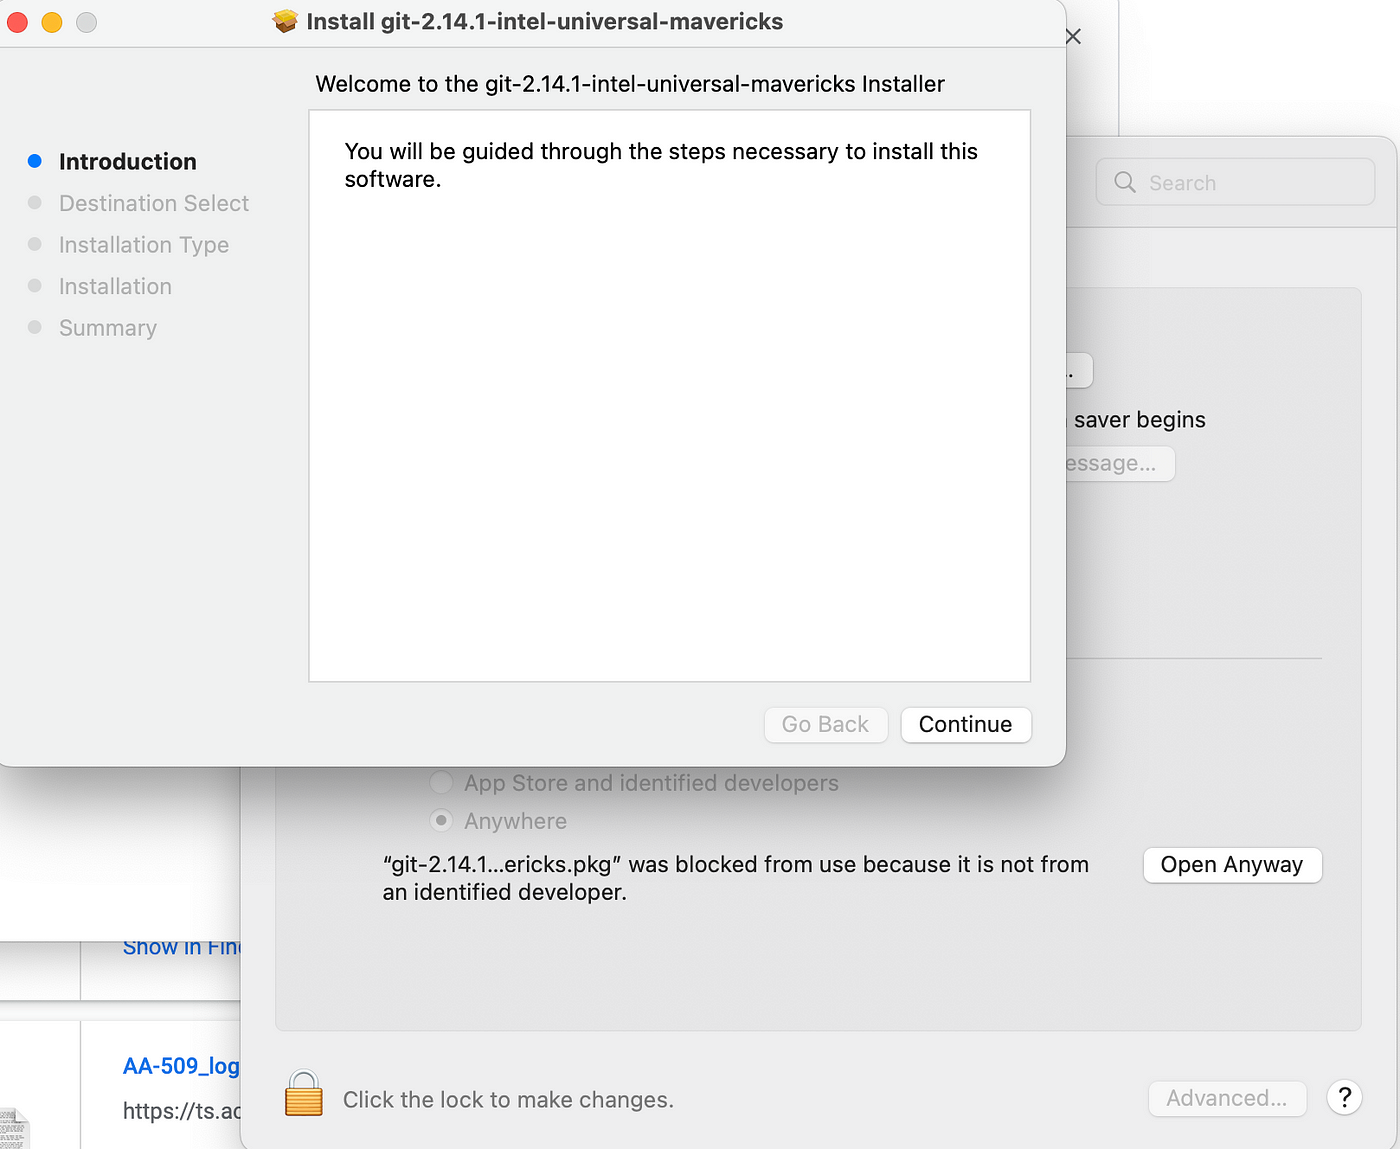The width and height of the screenshot is (1400, 1149).
Task: Click the Installation Type step
Action: click(143, 245)
